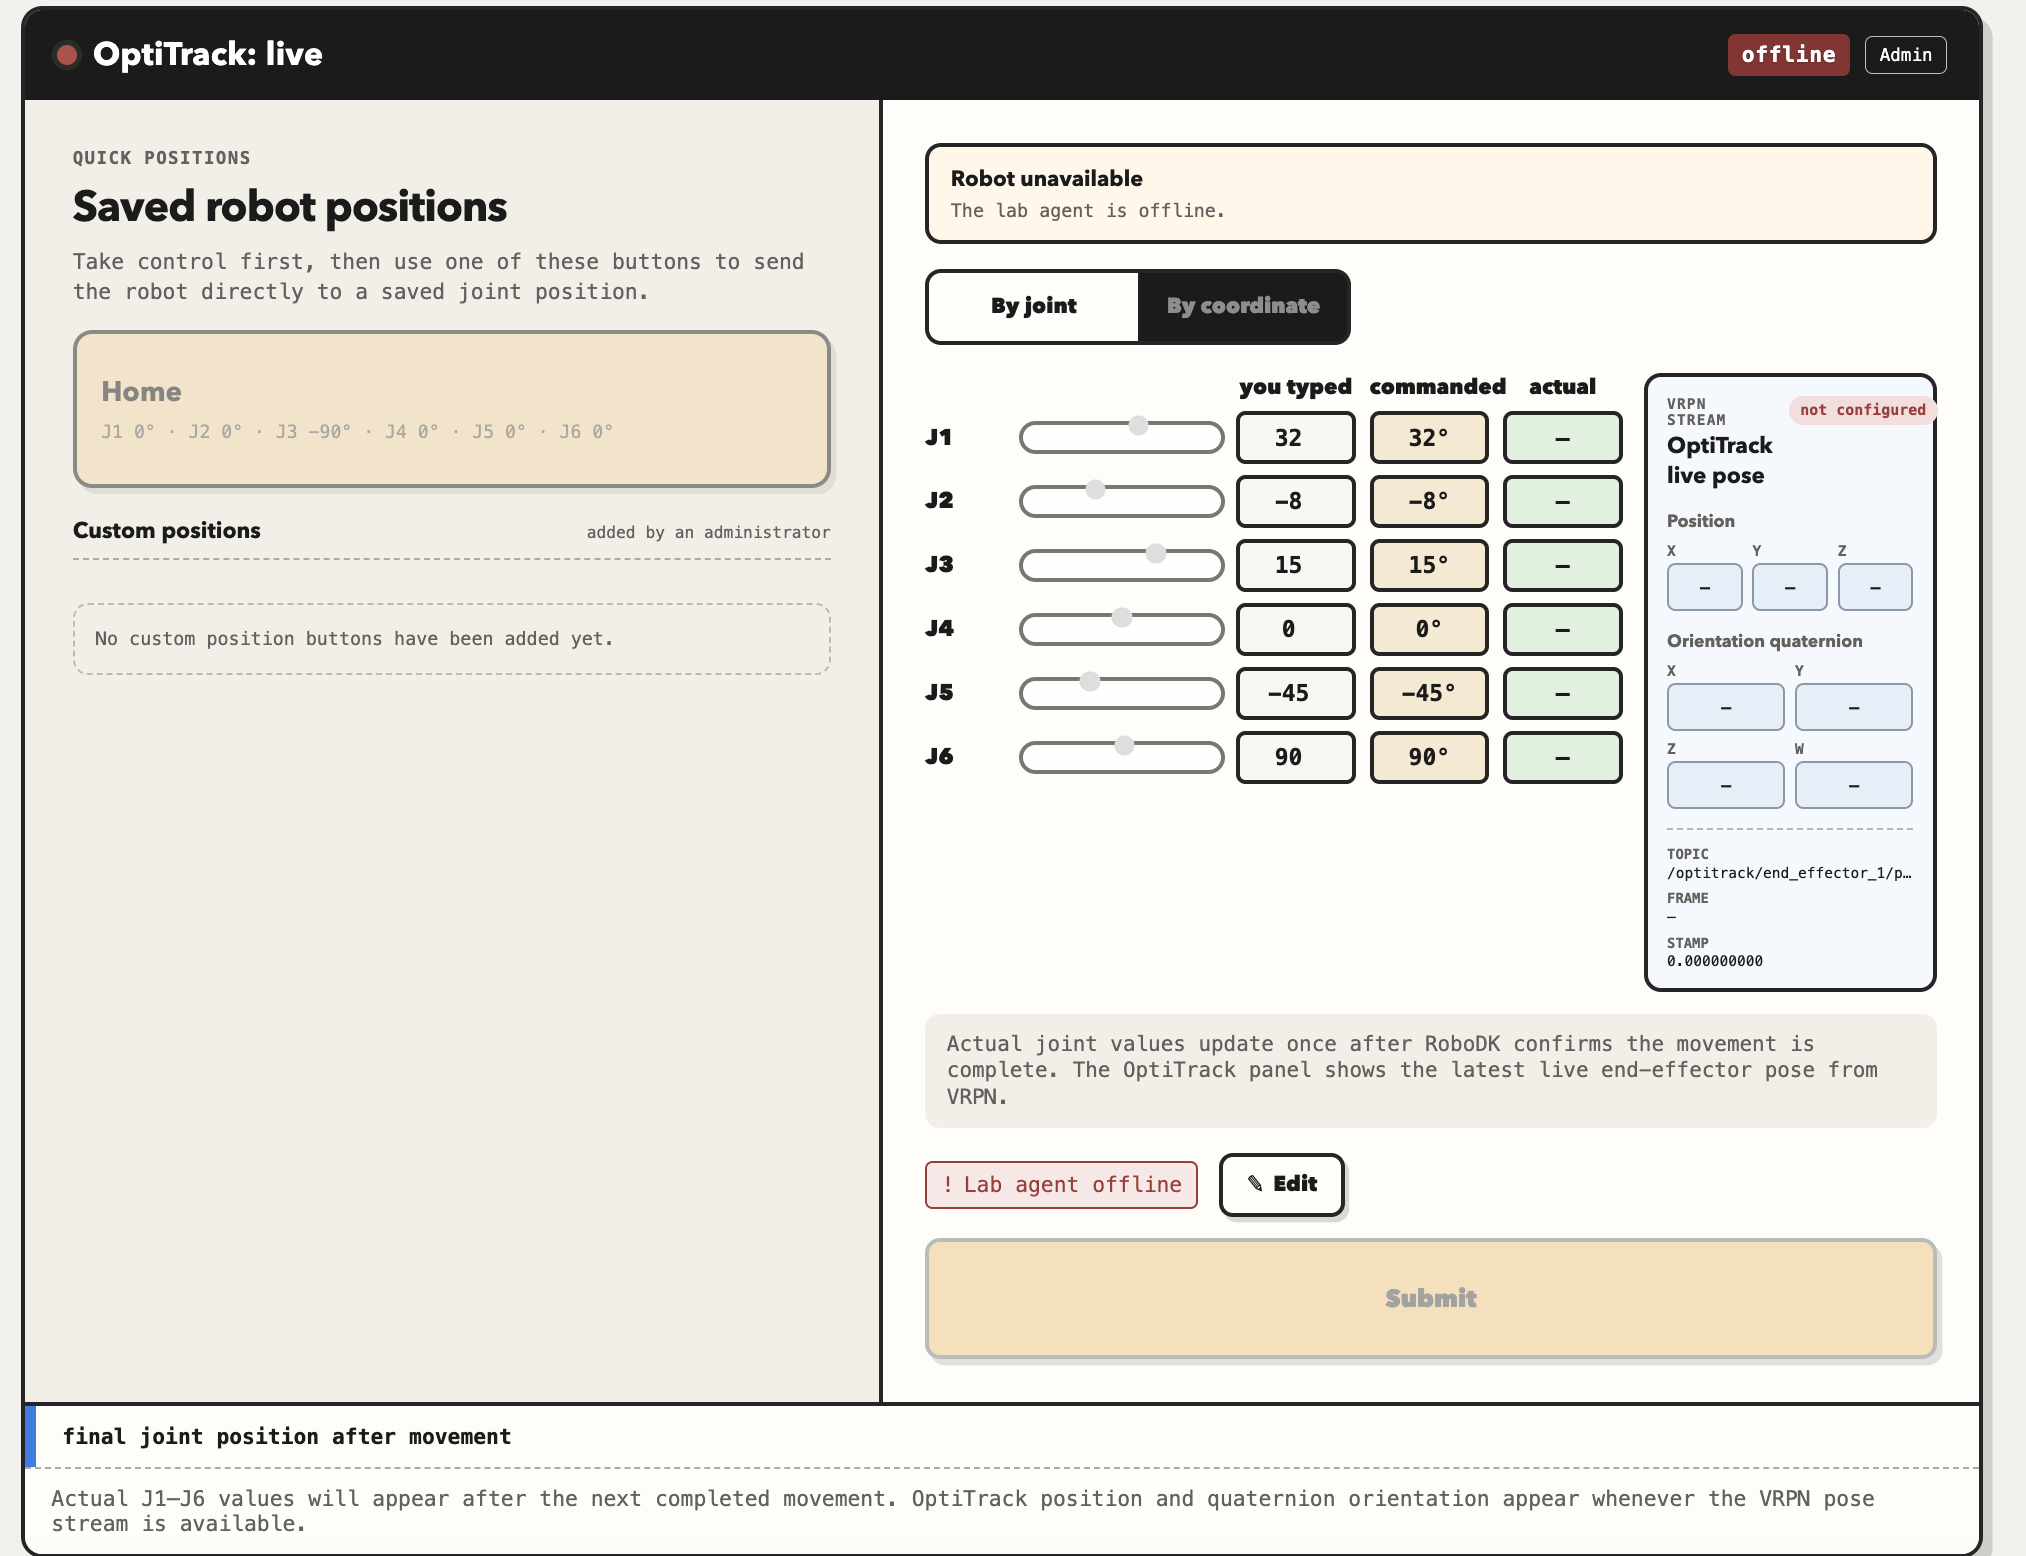This screenshot has height=1556, width=2026.
Task: Switch to the By coordinate tab
Action: 1243,306
